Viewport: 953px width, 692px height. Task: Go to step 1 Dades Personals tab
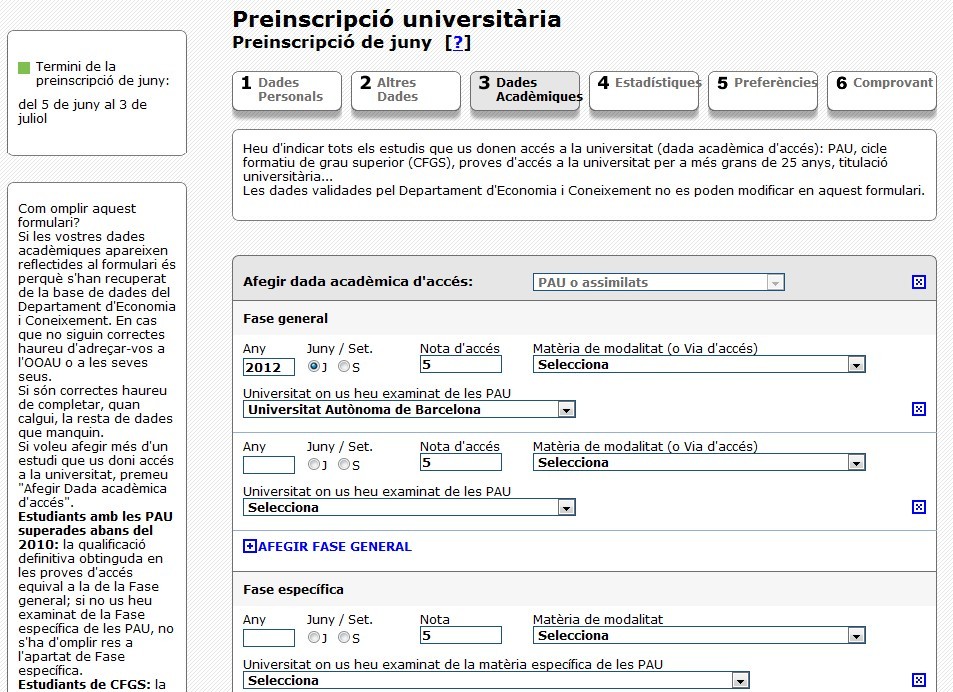point(286,90)
